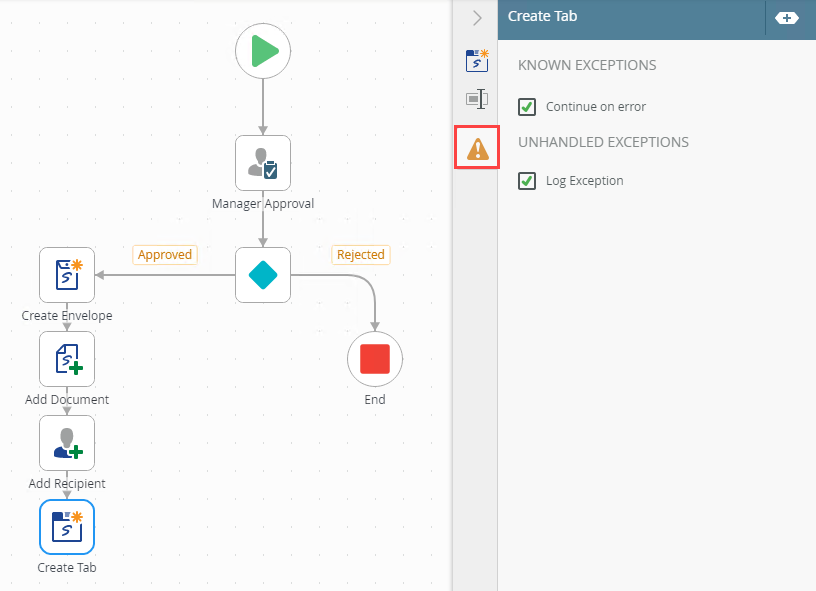Click the toggle button in panel header
The height and width of the screenshot is (591, 816).
787,18
